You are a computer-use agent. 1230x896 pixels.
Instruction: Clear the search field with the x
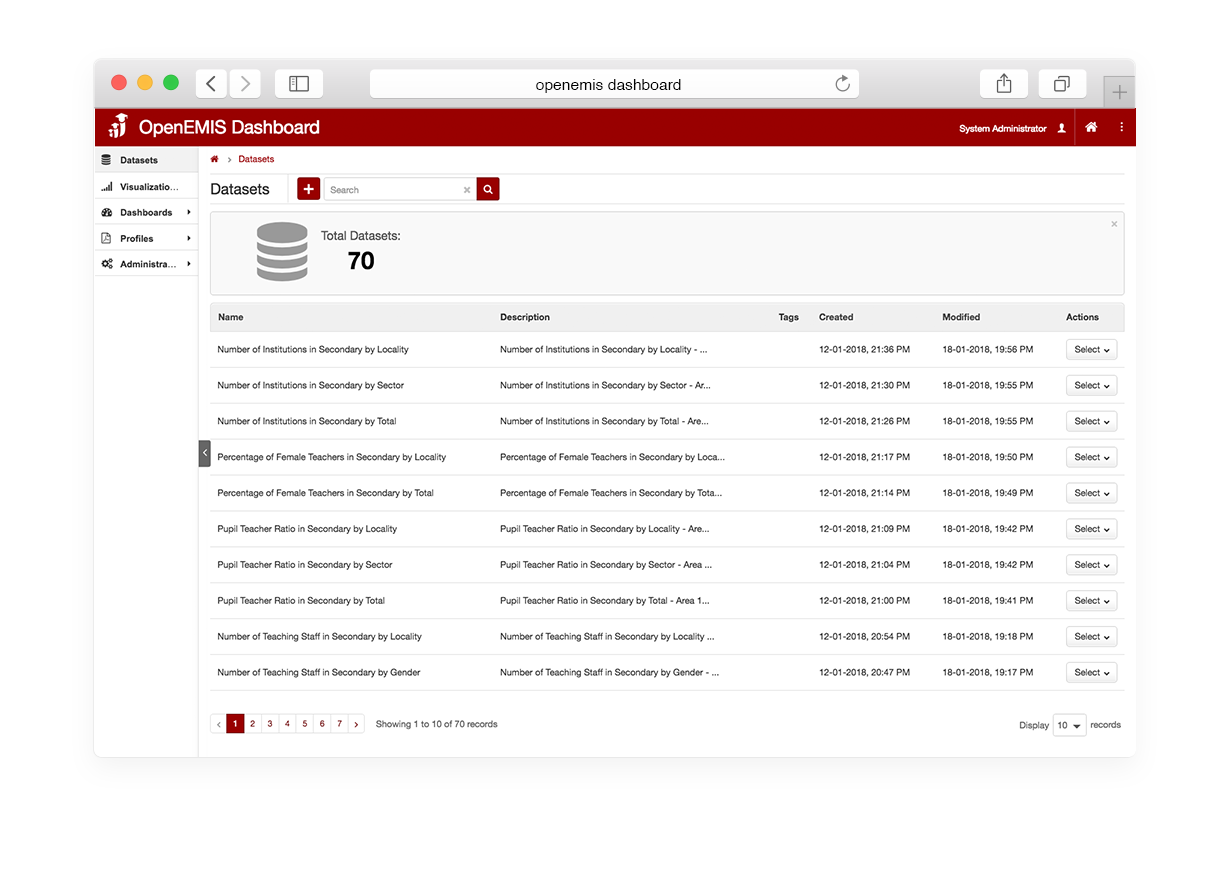(x=467, y=190)
